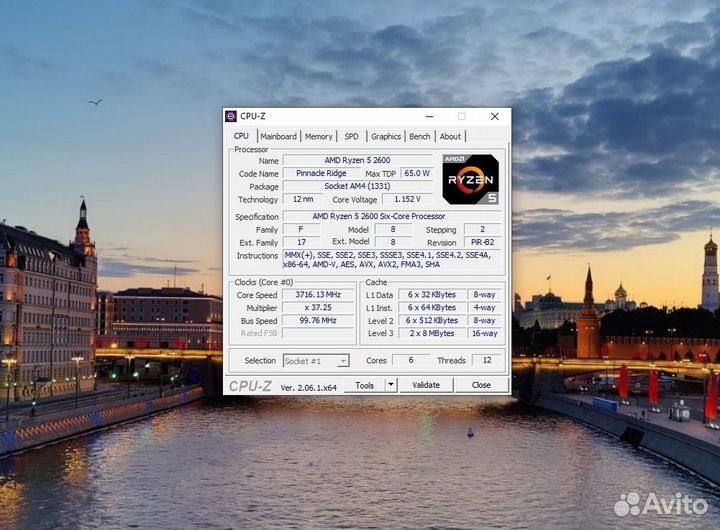This screenshot has width=720, height=530.
Task: Click the Core Voltage value 1.152 V
Action: click(407, 199)
